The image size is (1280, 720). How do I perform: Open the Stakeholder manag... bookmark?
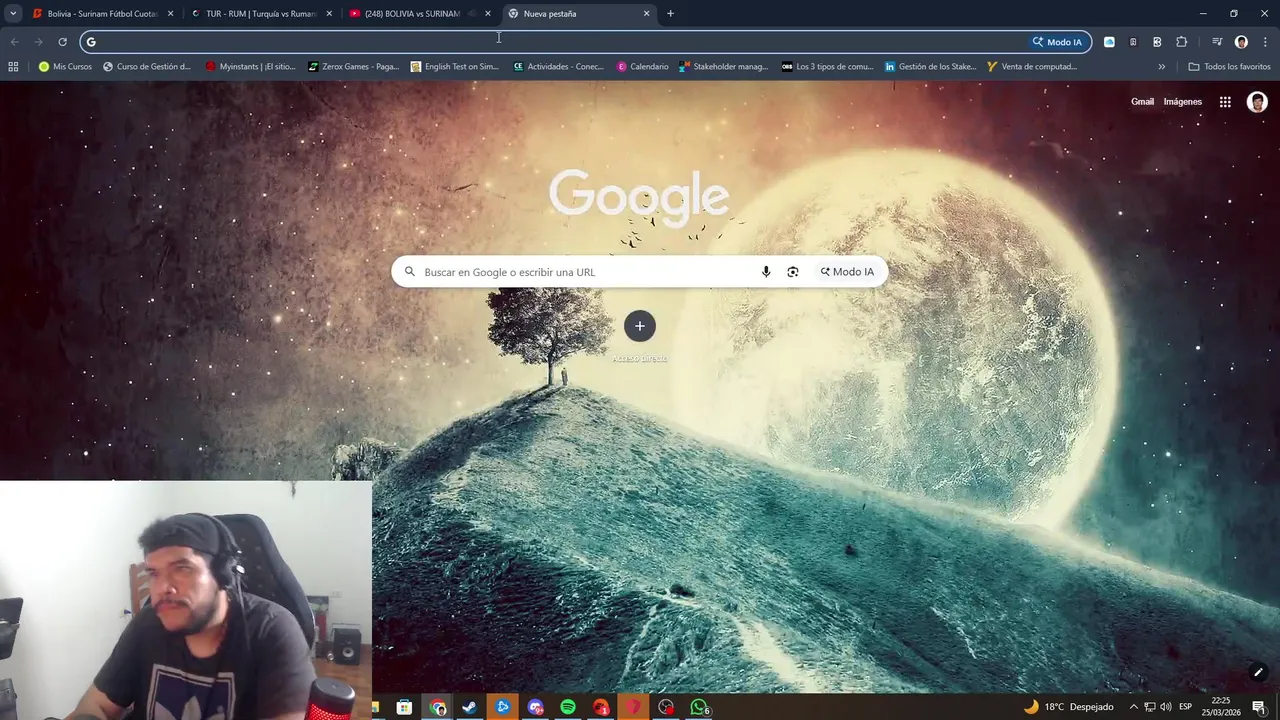[x=723, y=67]
